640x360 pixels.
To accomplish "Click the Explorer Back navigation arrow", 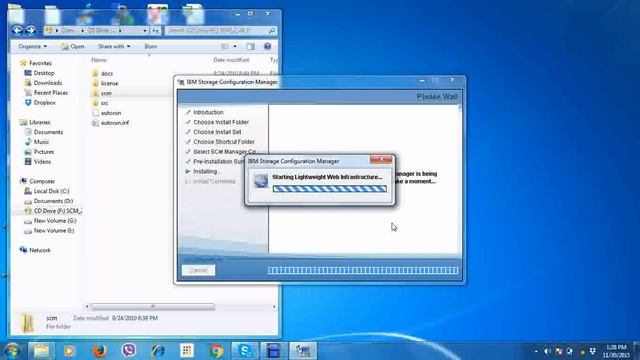I will pos(17,30).
